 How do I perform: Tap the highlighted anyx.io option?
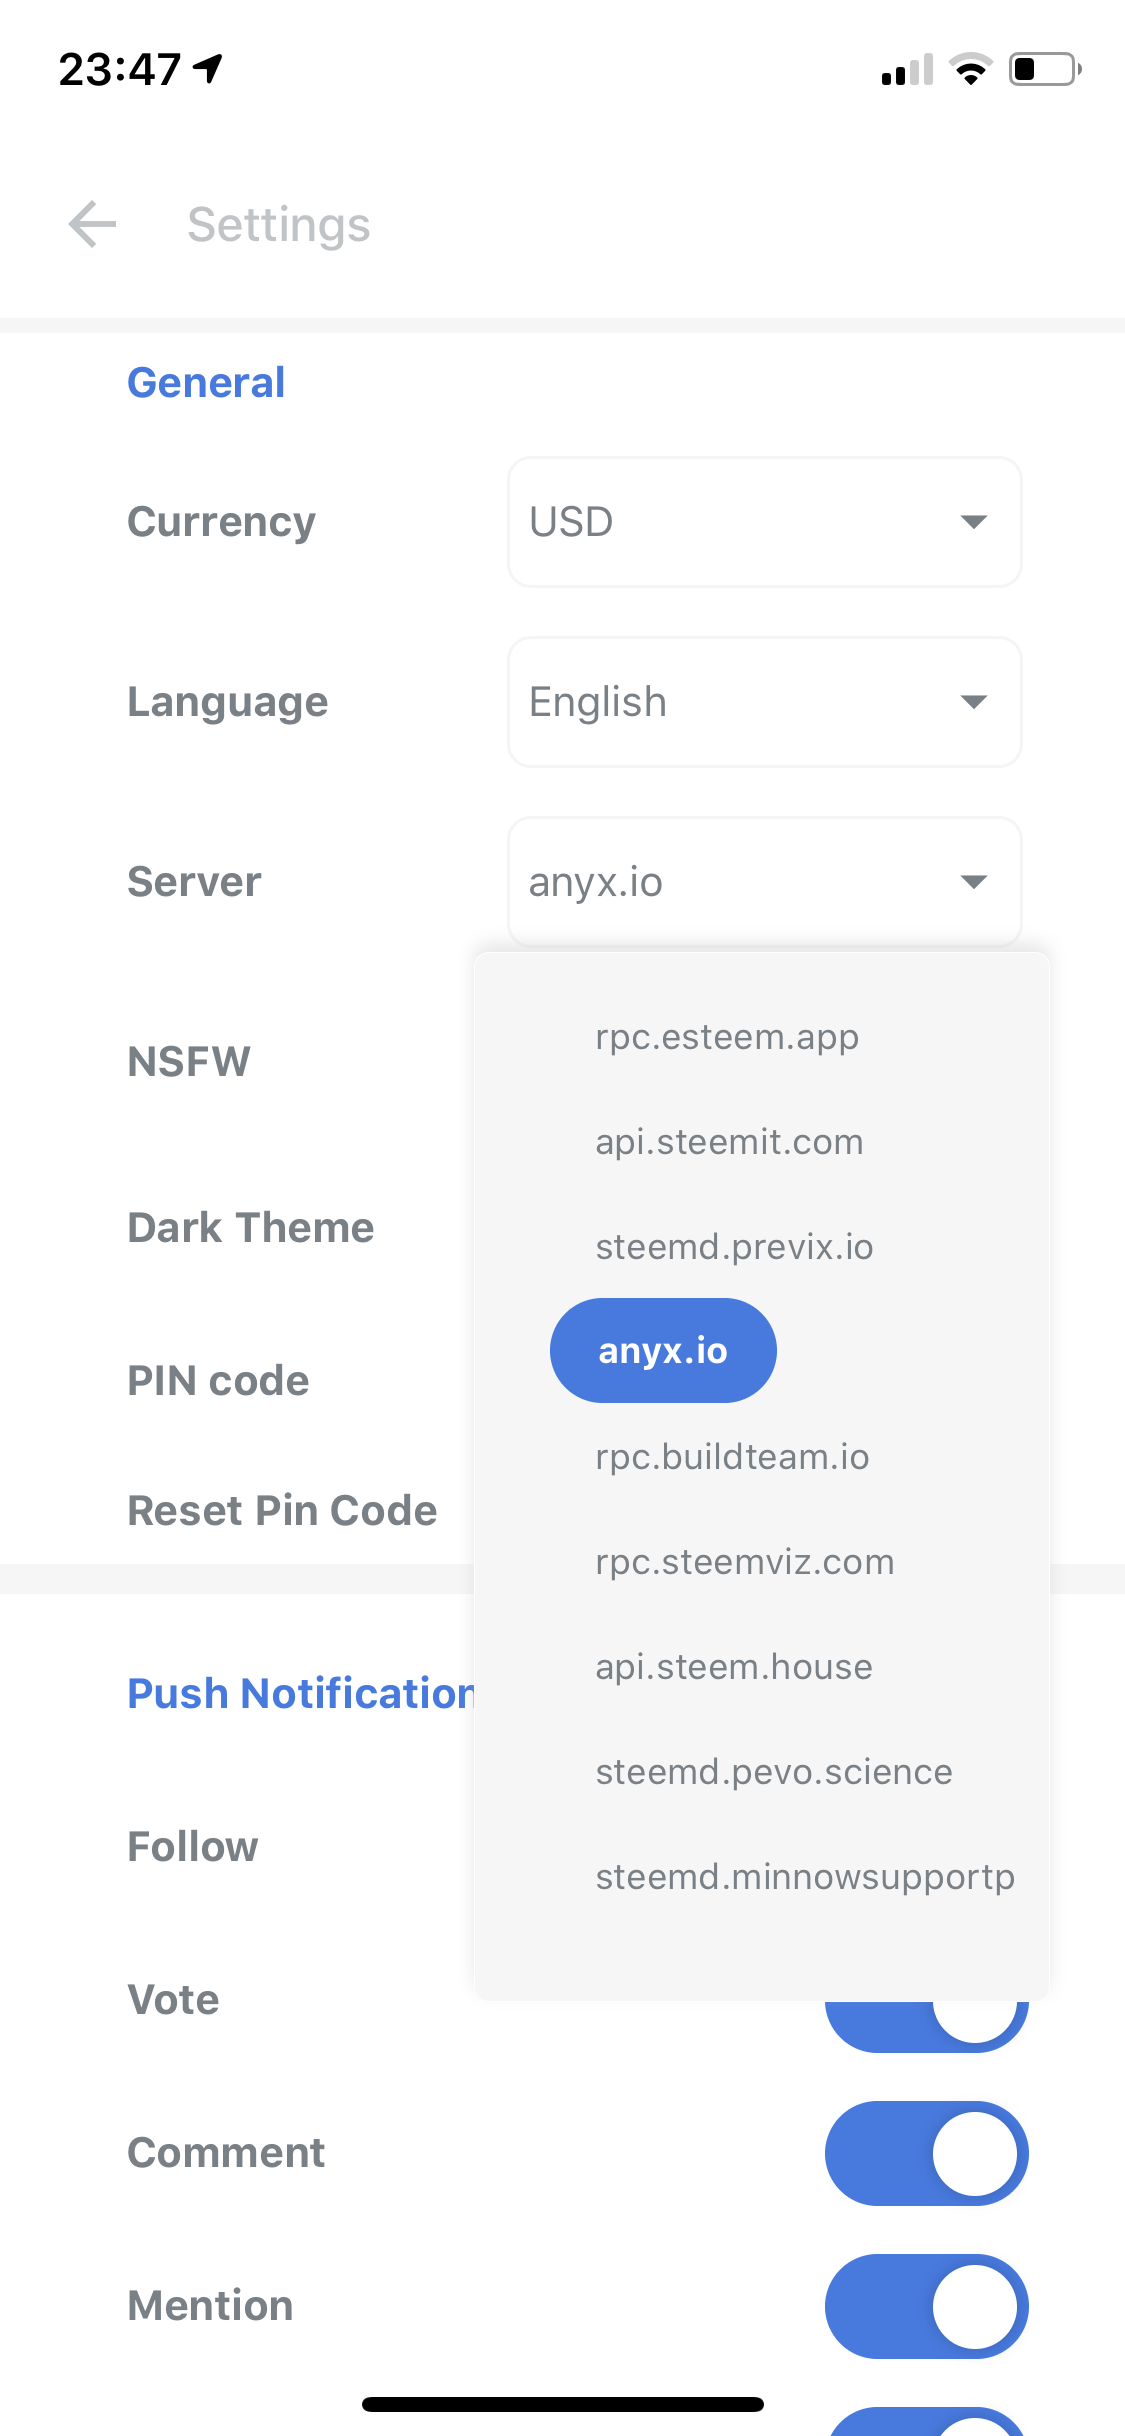(663, 1351)
